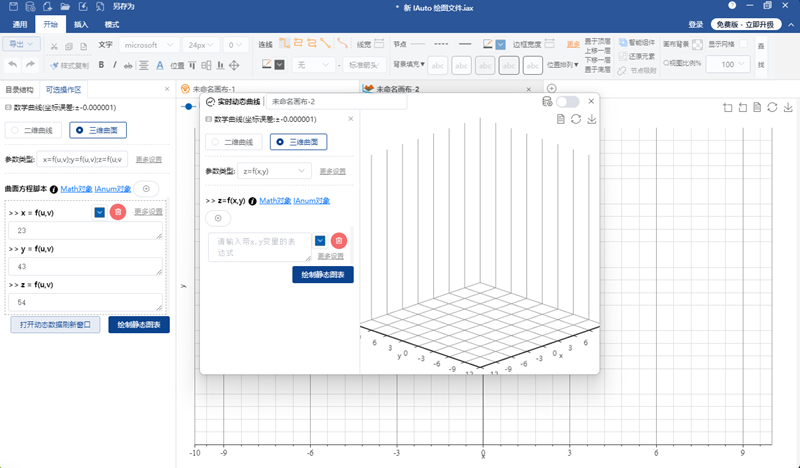Toggle strikethrough text formatting
Viewport: 800px width, 468px height.
coord(128,65)
